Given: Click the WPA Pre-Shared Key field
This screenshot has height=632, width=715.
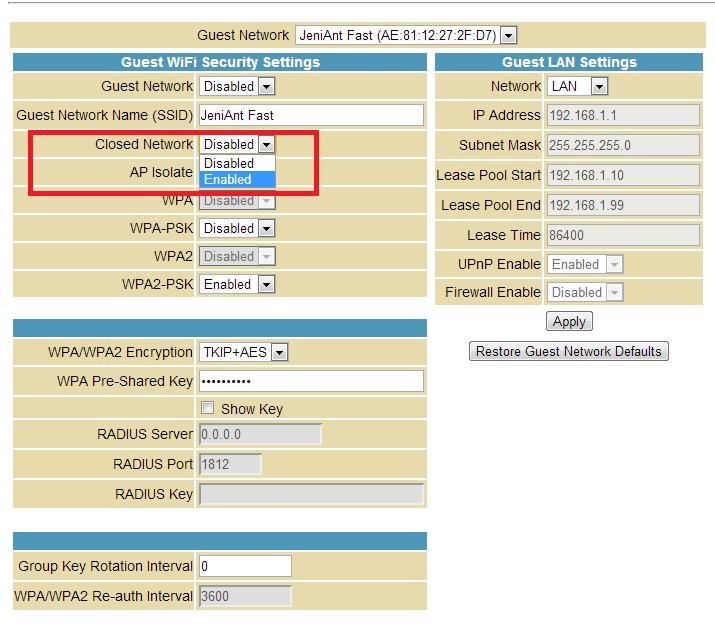Looking at the screenshot, I should click(x=311, y=381).
